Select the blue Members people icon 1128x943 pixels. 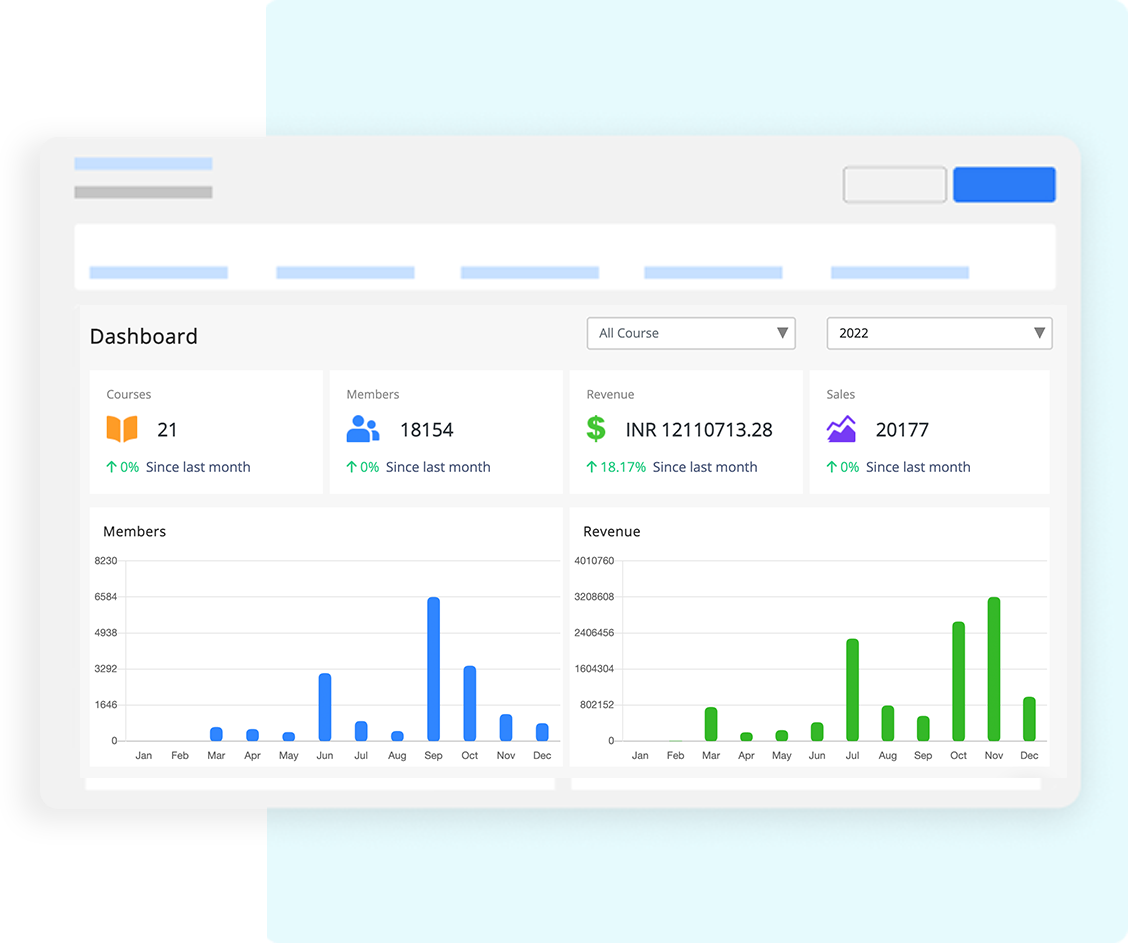[362, 429]
